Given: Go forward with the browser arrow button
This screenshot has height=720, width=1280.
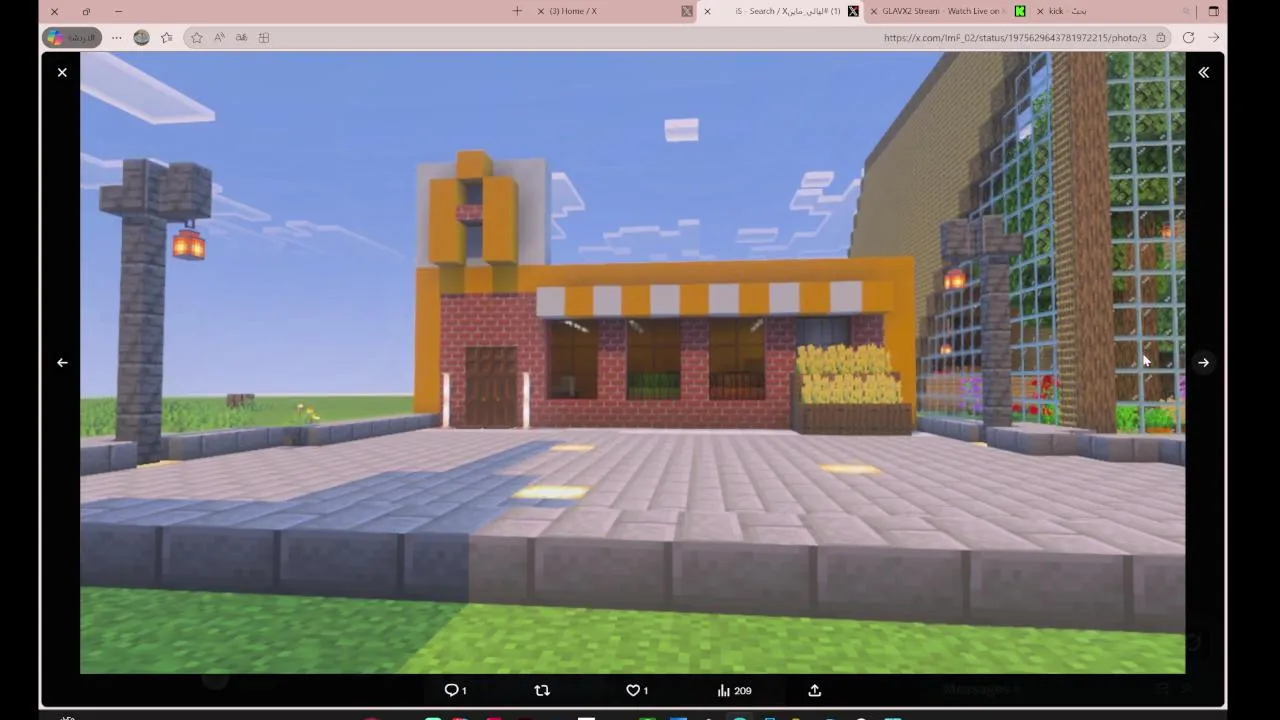Looking at the screenshot, I should [1214, 37].
